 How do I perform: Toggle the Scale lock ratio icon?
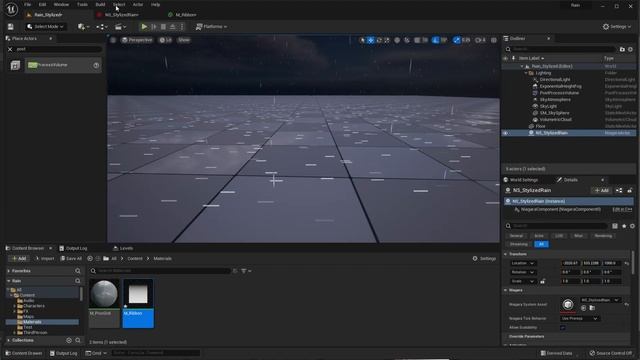click(542, 281)
